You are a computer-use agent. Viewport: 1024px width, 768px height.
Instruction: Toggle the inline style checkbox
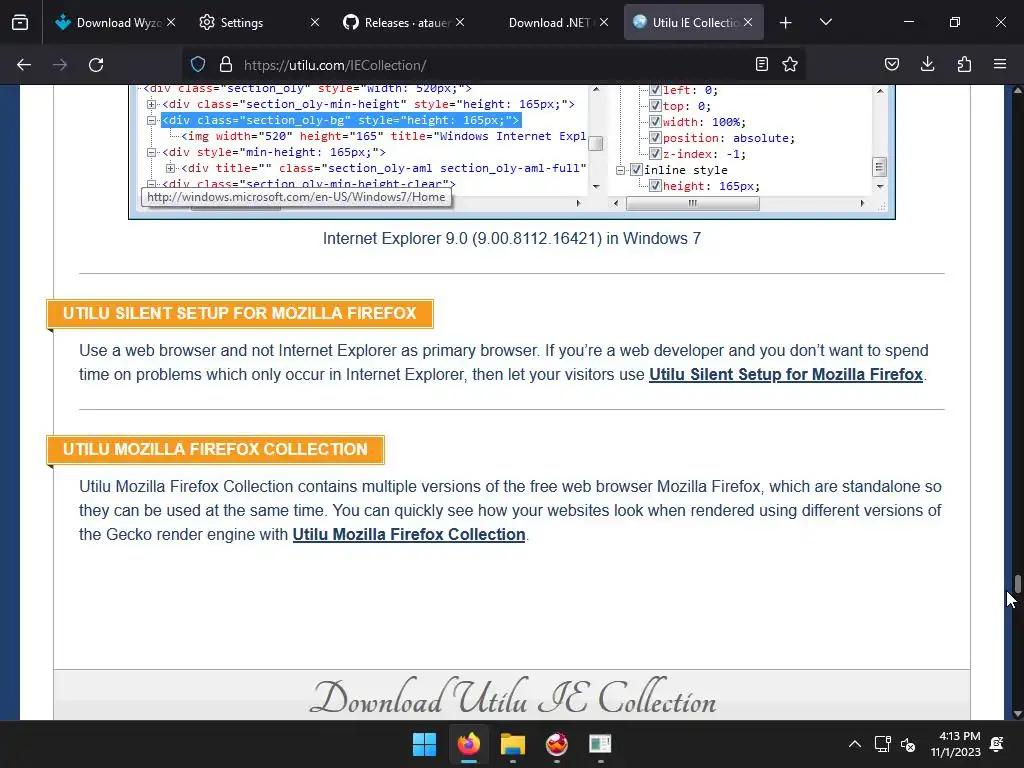coord(636,170)
